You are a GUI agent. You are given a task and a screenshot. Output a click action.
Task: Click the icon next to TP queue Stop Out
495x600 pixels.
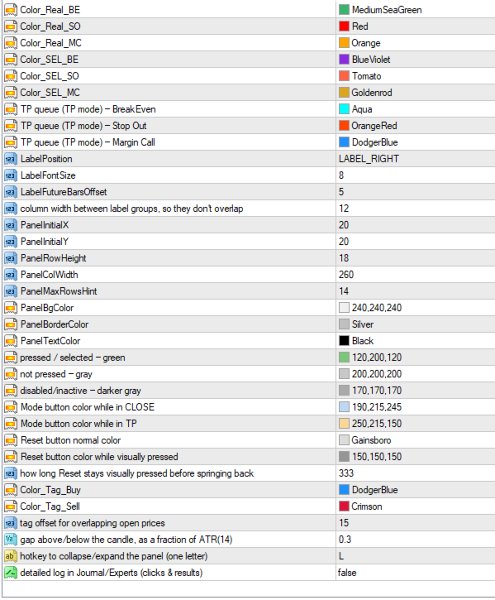coord(11,126)
